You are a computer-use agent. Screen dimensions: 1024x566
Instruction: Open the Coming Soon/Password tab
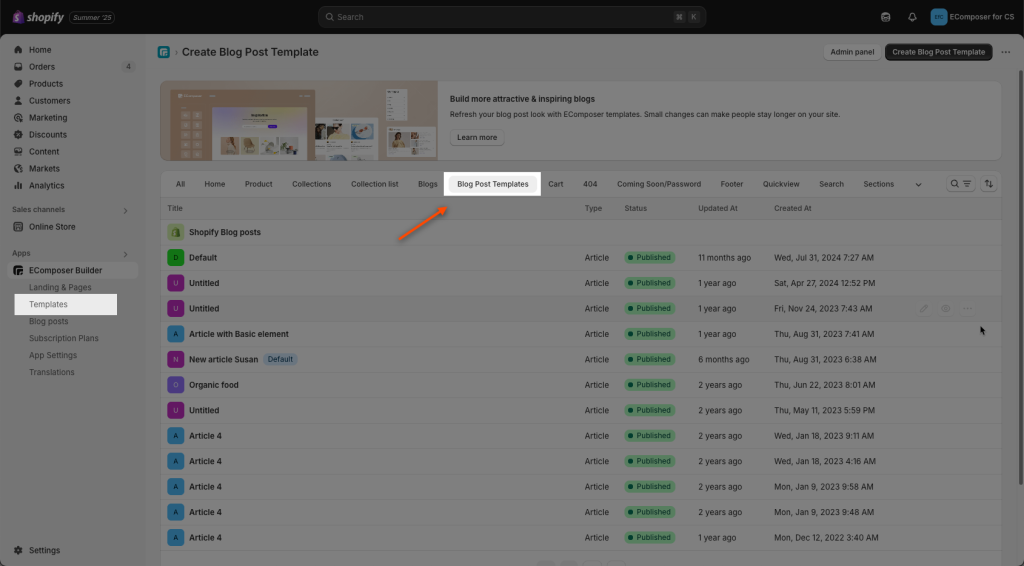pos(659,184)
